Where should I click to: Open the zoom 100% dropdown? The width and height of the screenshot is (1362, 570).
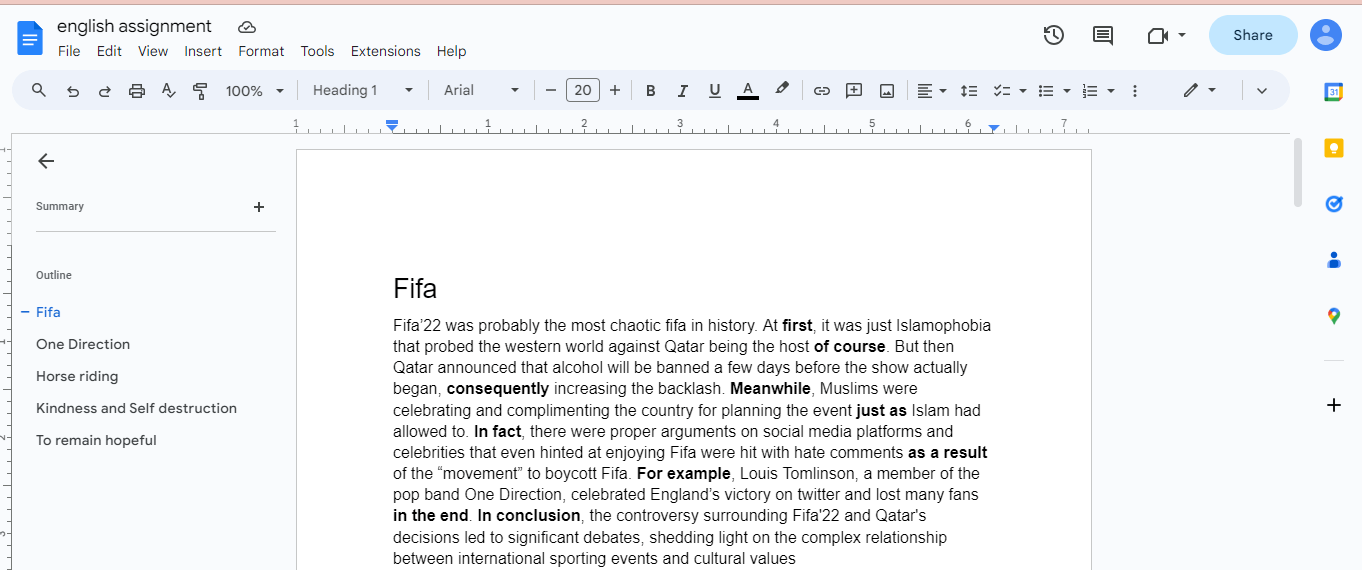255,91
